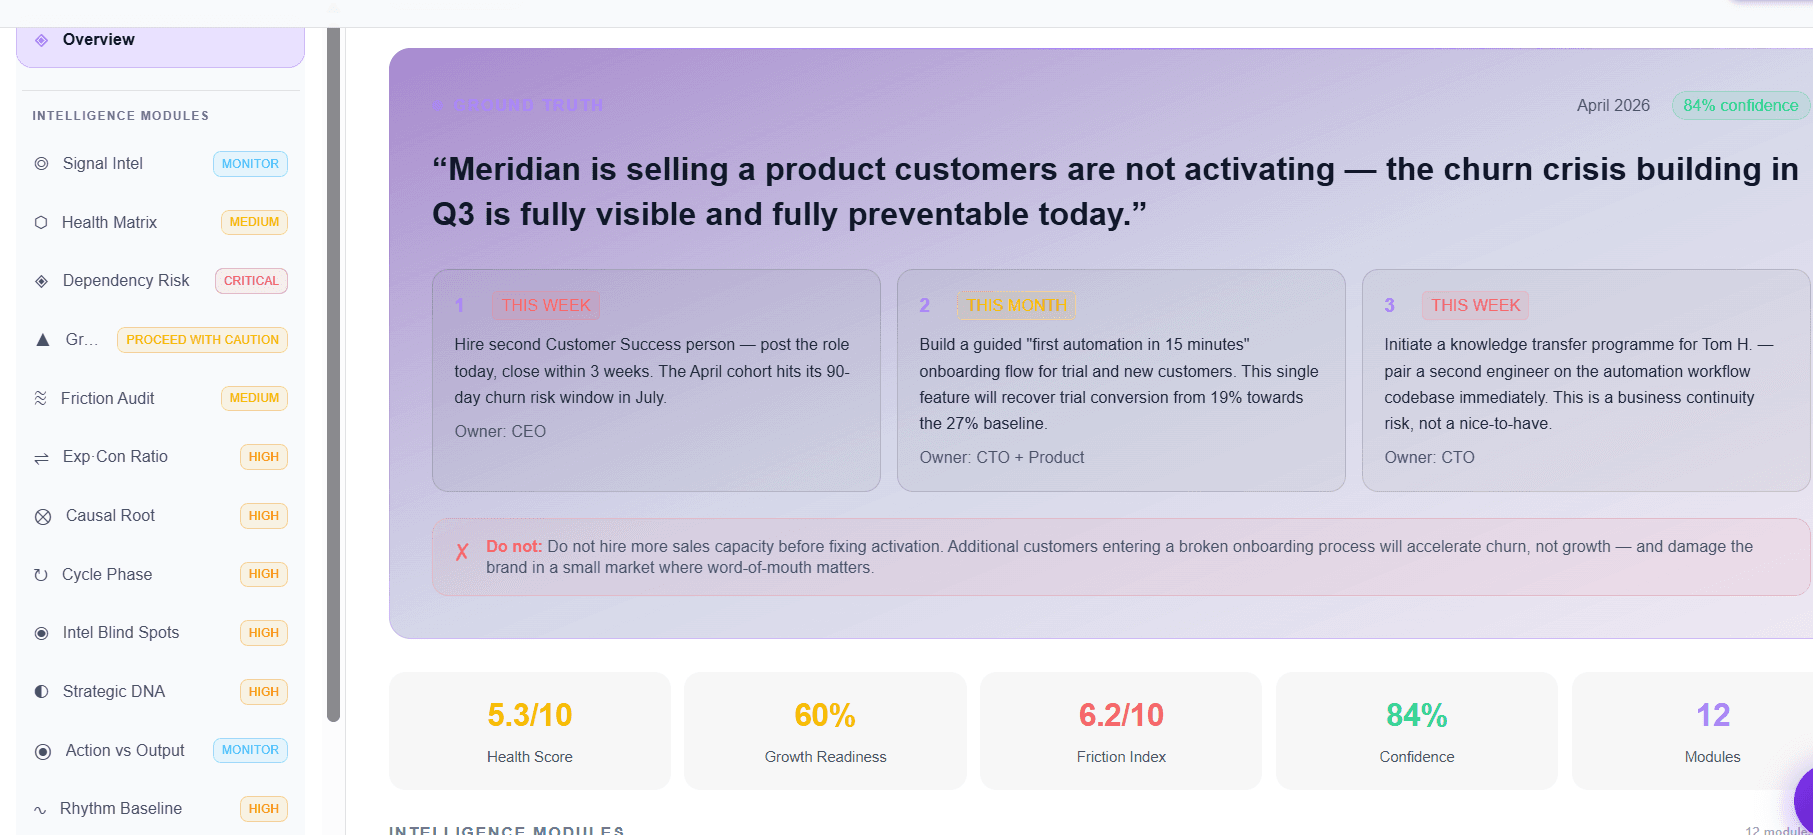This screenshot has height=835, width=1813.
Task: Click the Exp·Con Ratio arrows icon
Action: click(41, 457)
